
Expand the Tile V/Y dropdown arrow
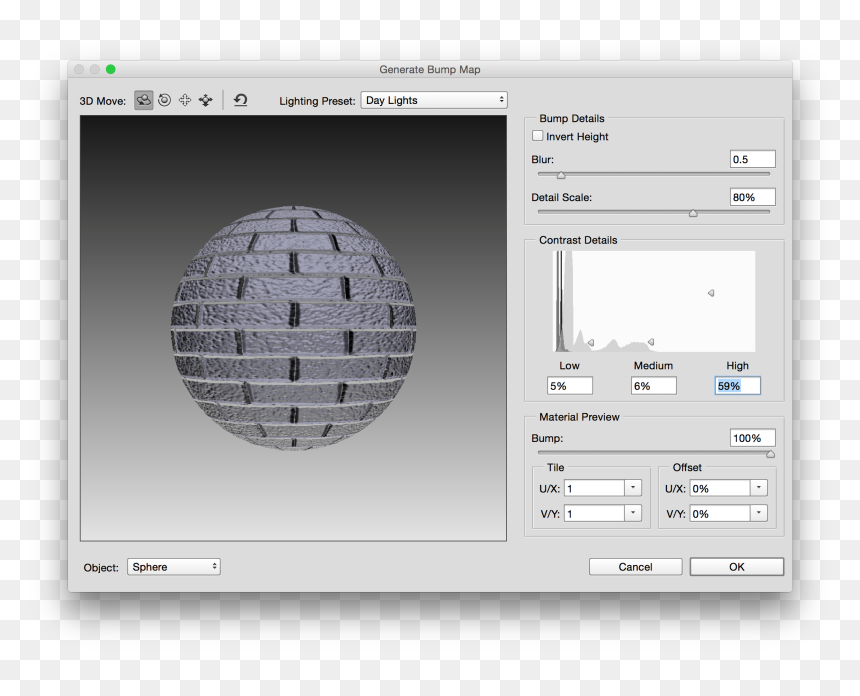click(633, 513)
